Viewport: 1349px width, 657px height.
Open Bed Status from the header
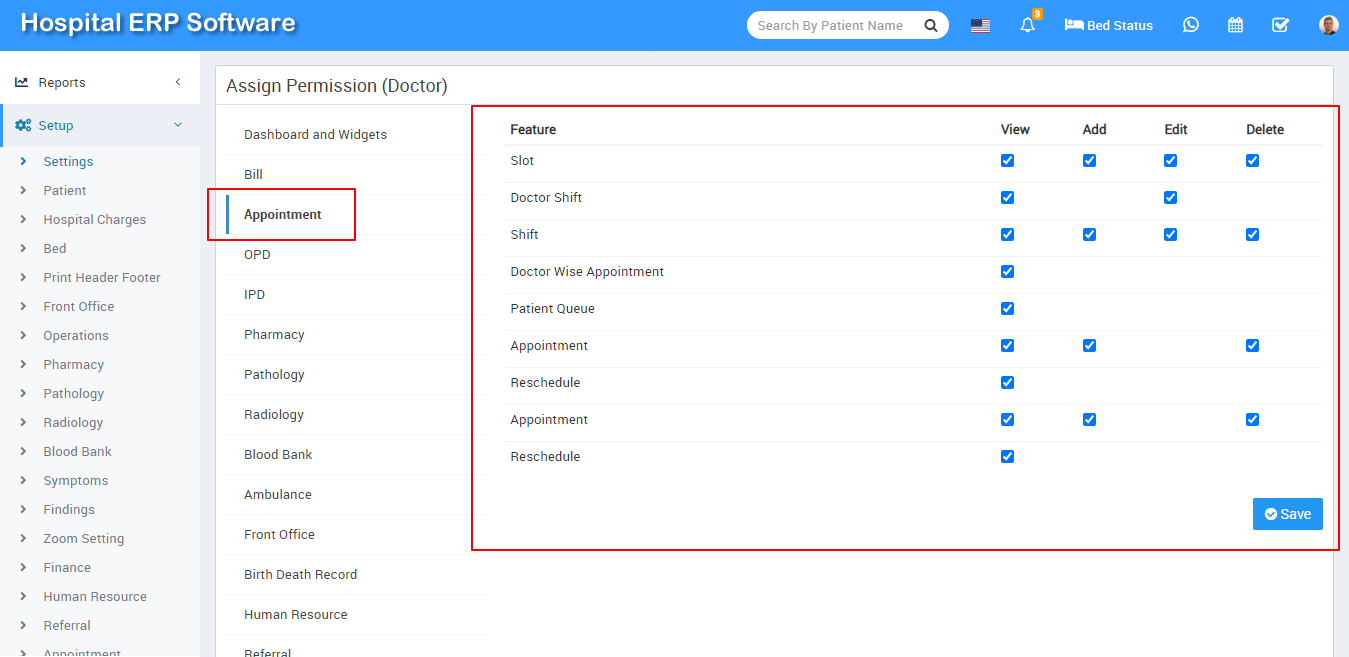pos(1109,25)
